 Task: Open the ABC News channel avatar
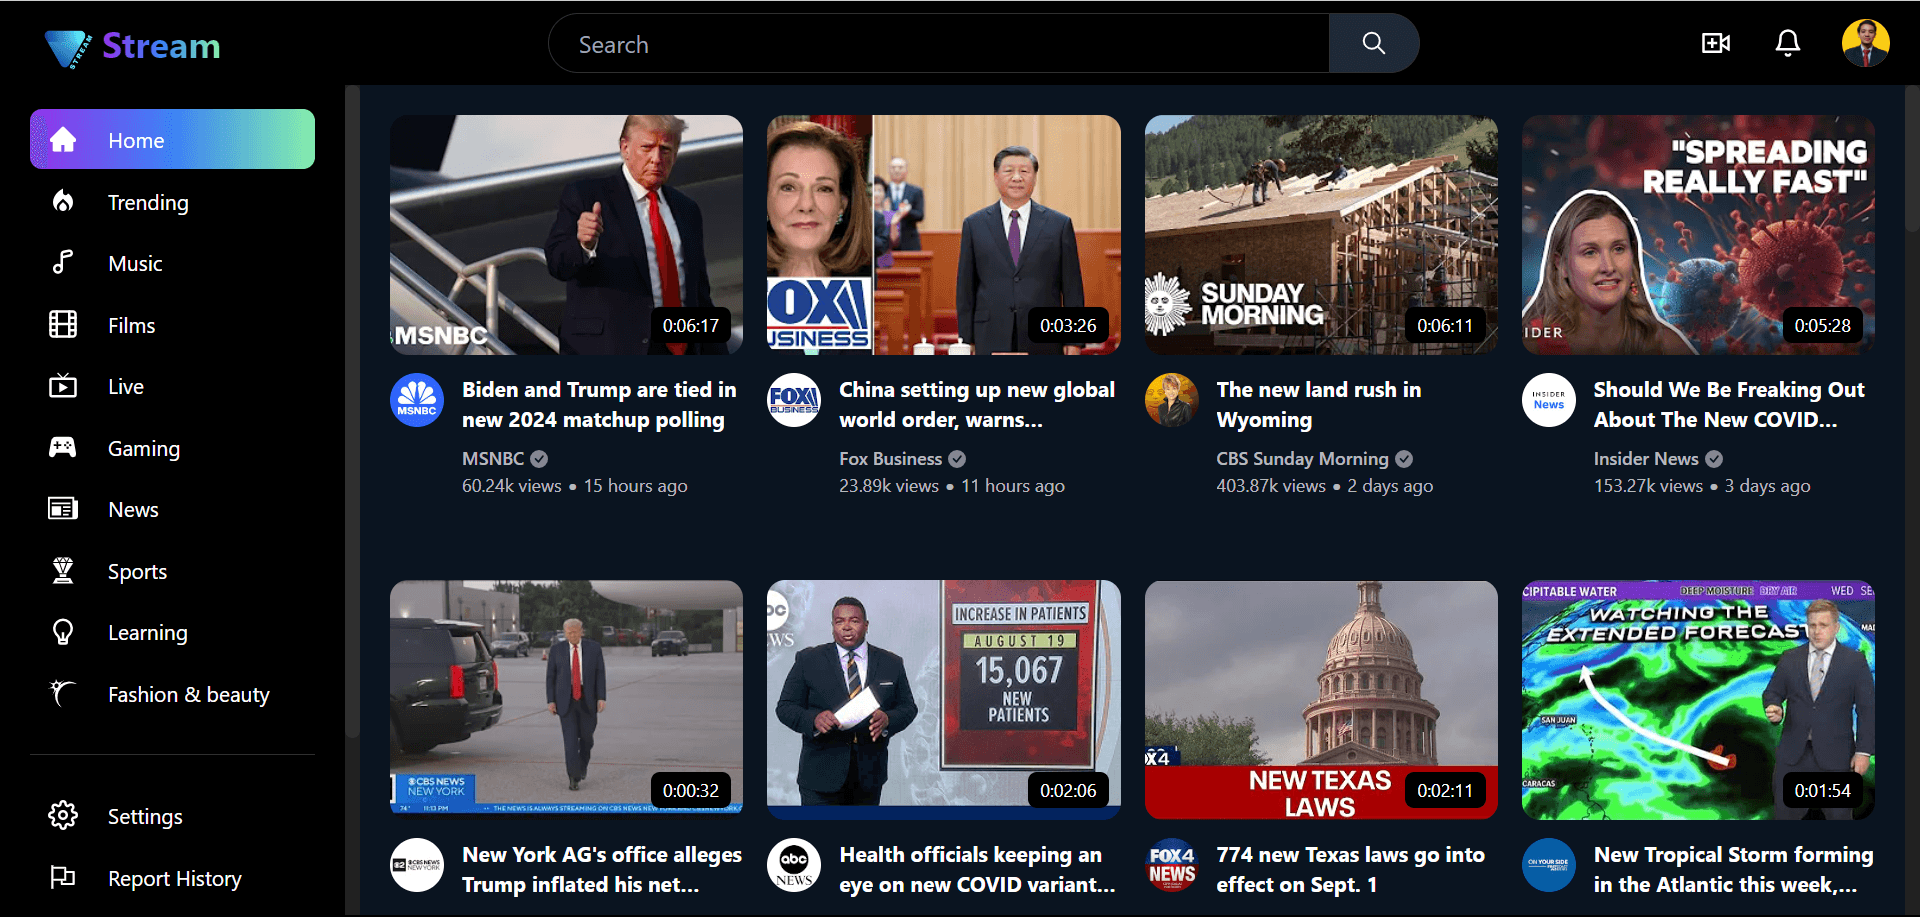794,865
